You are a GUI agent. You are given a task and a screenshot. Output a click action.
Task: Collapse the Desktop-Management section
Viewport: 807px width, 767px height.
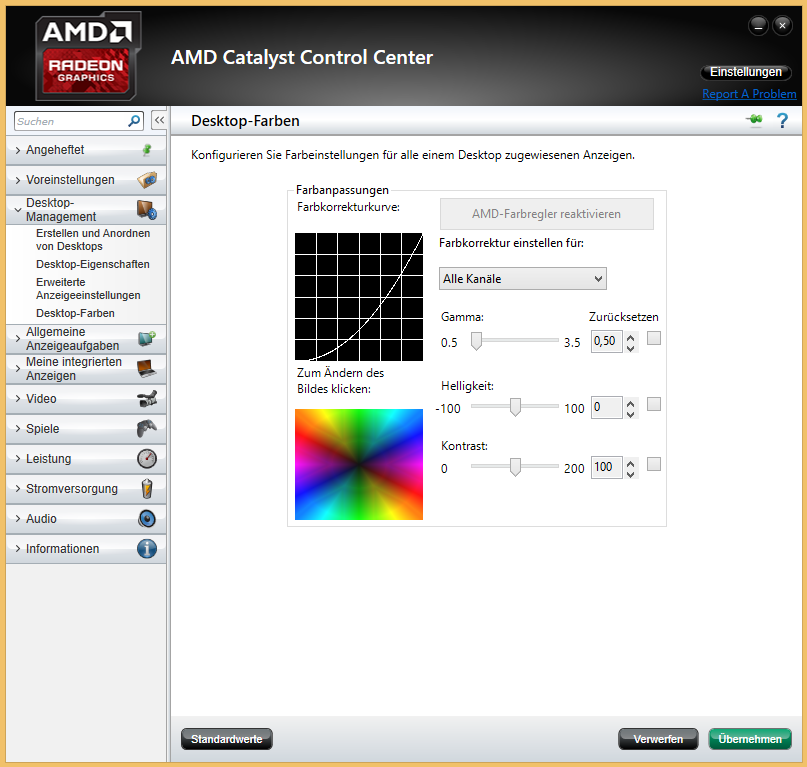18,210
